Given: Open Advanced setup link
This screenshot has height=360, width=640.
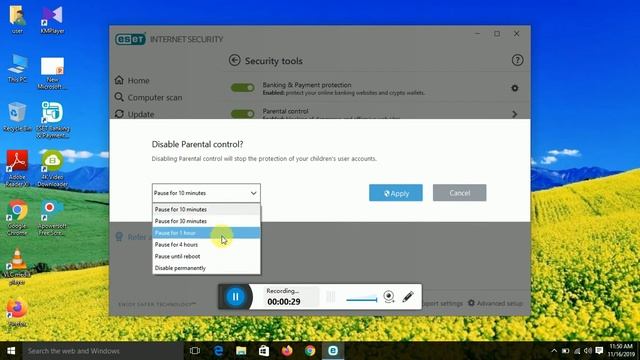Looking at the screenshot, I should [495, 303].
